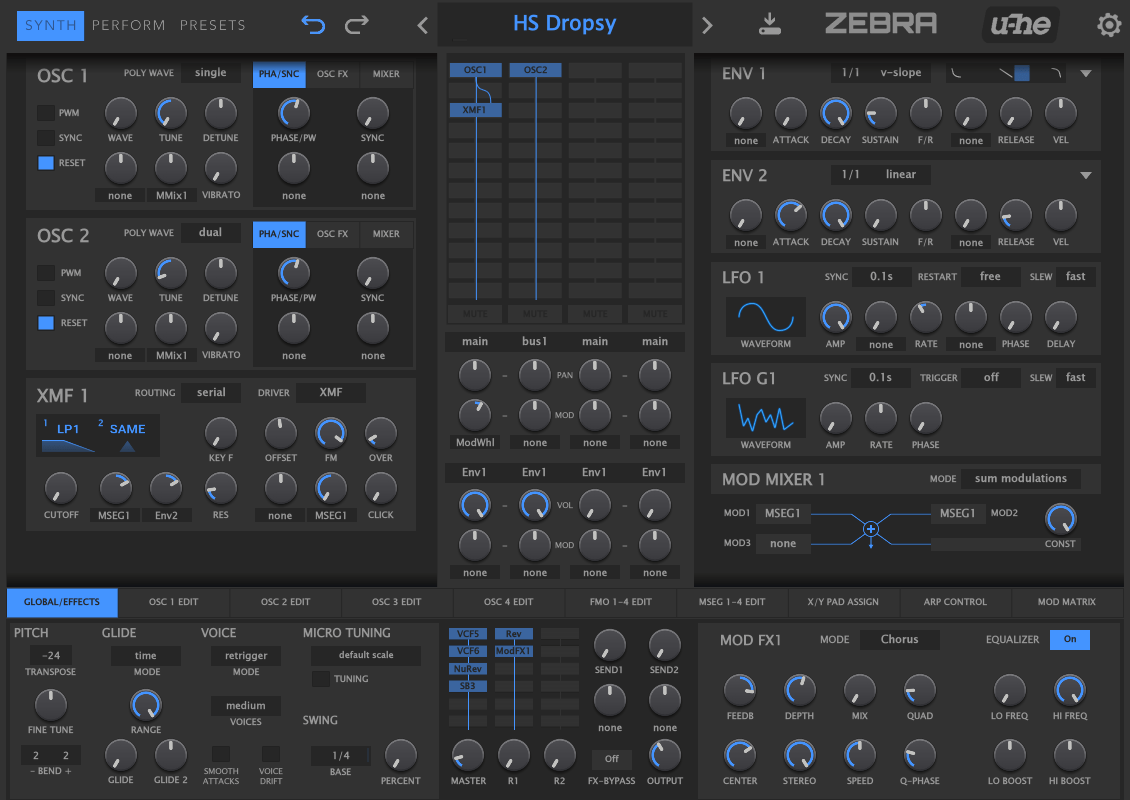Image resolution: width=1130 pixels, height=800 pixels.
Task: Load the previous preset with left chevron
Action: point(422,26)
